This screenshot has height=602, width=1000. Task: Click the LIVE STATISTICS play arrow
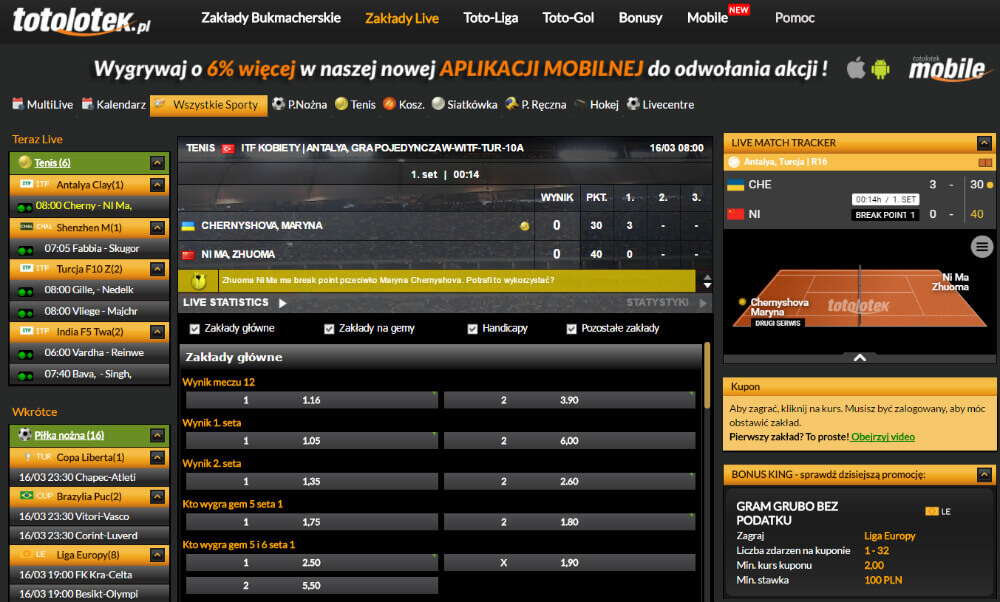coord(283,303)
